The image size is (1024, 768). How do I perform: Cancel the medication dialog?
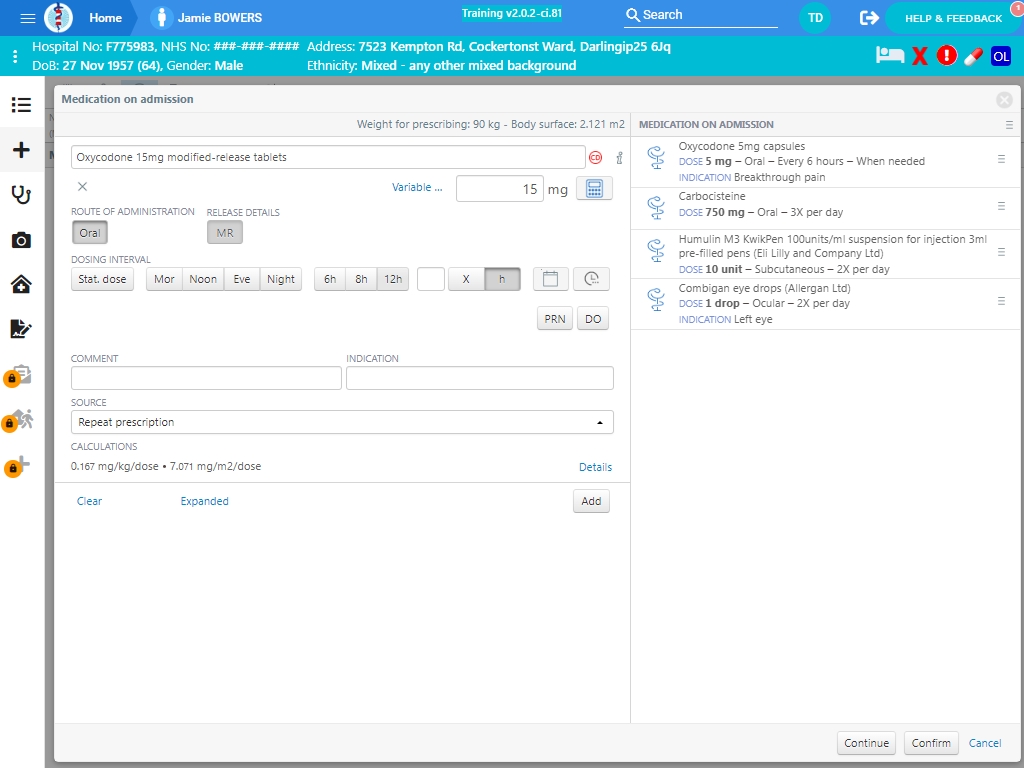click(x=985, y=743)
